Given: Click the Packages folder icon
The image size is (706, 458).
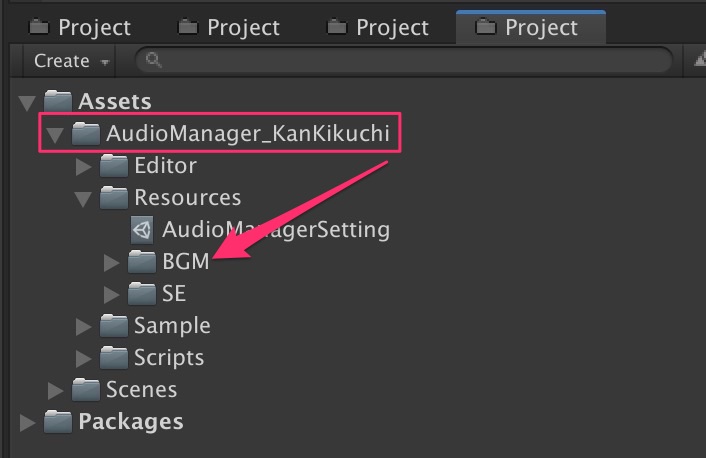Looking at the screenshot, I should click(58, 422).
